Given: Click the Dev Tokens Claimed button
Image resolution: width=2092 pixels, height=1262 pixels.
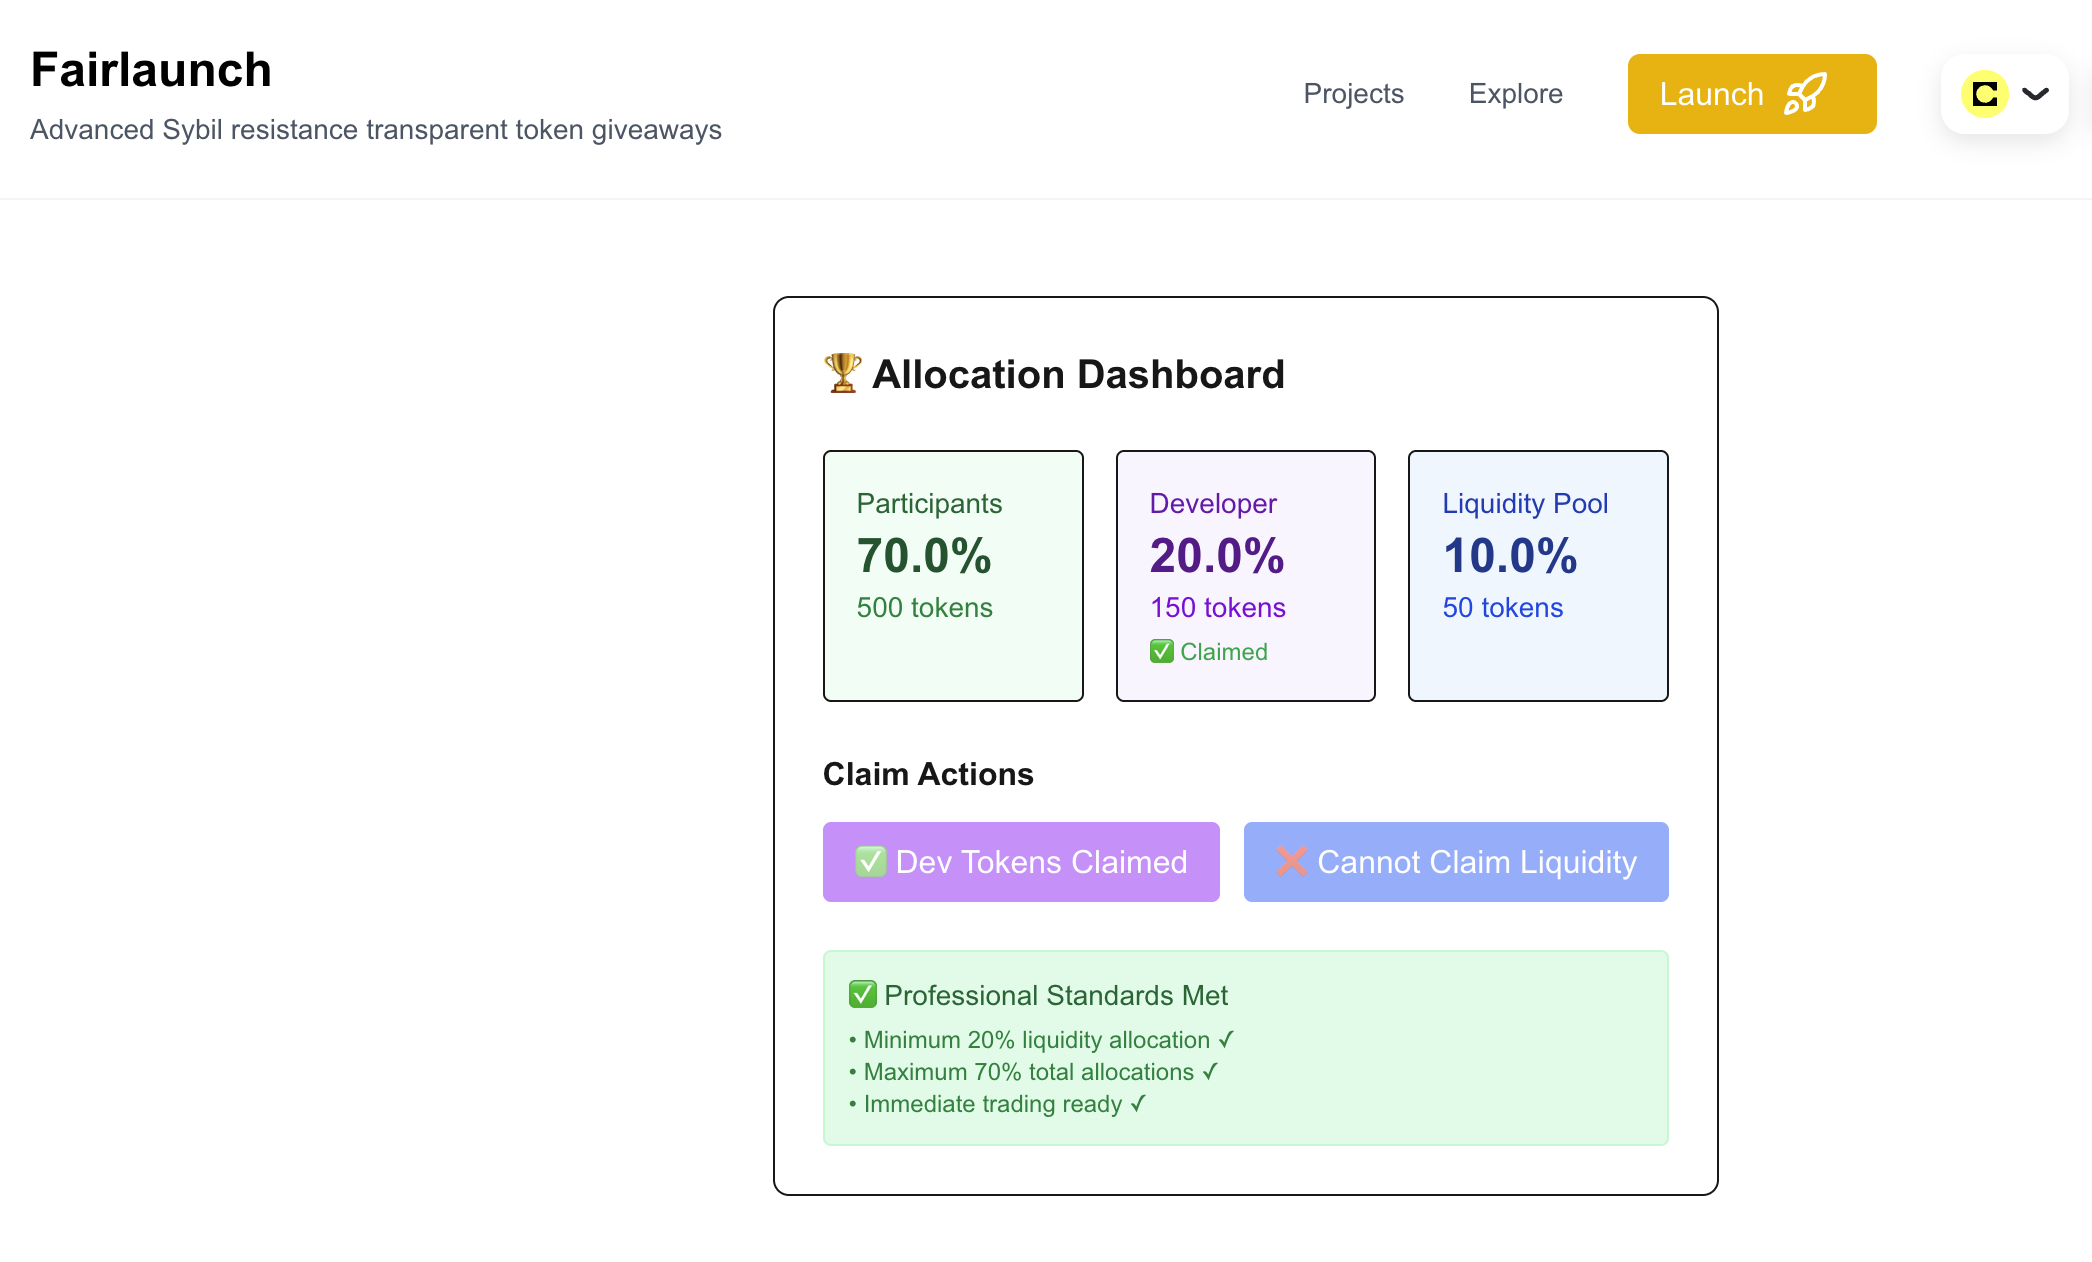Looking at the screenshot, I should tap(1021, 862).
